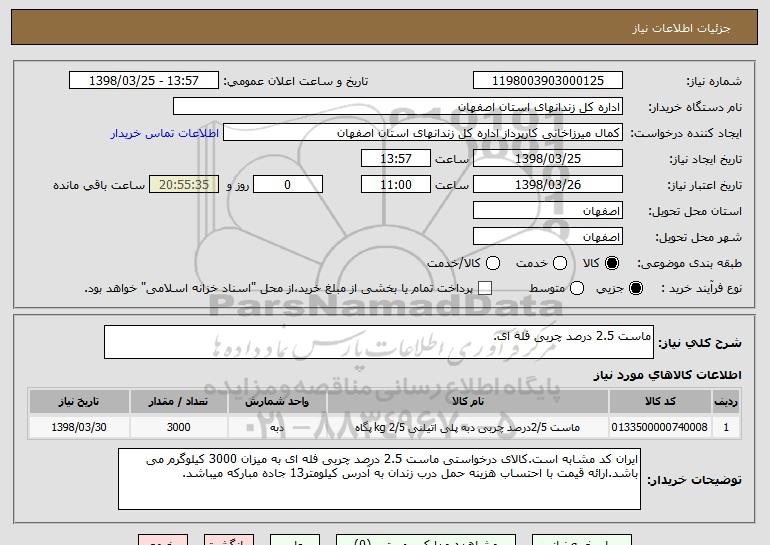This screenshot has height=545, width=770.
Task: Click the تاریخ ایجاد نیاز date 1398/03/25
Action: click(x=548, y=159)
